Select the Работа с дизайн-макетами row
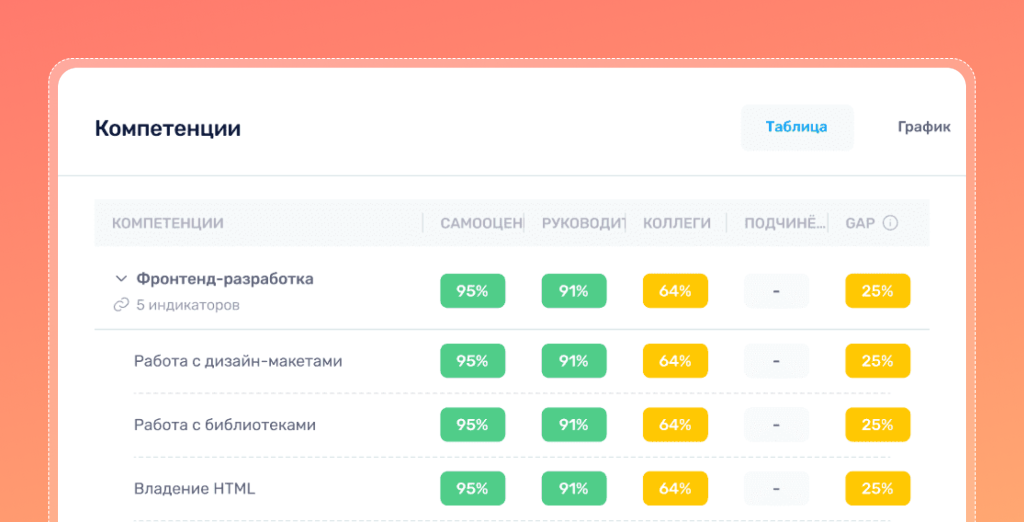The height and width of the screenshot is (522, 1024). pos(511,361)
